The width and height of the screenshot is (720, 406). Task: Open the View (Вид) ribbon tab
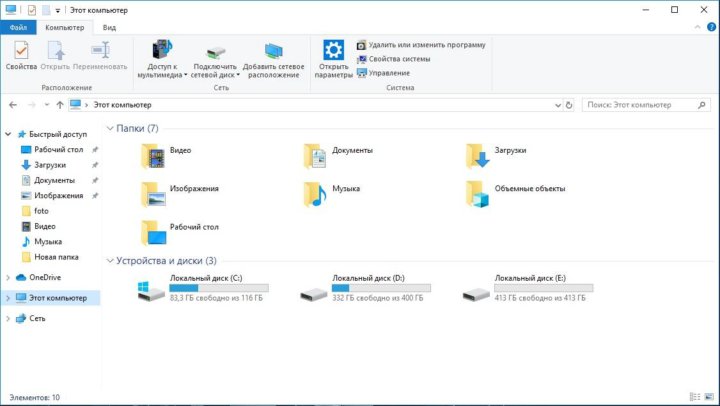109,28
